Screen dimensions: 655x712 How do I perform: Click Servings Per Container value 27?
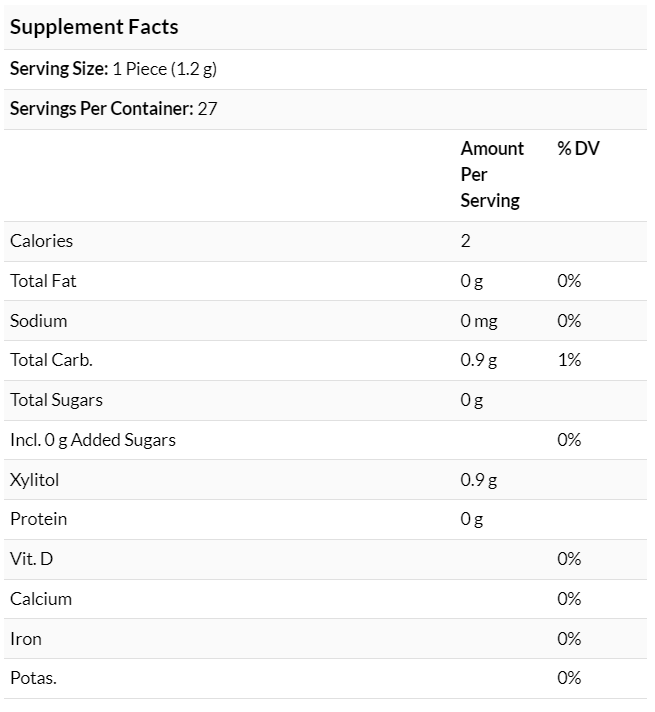(x=208, y=109)
